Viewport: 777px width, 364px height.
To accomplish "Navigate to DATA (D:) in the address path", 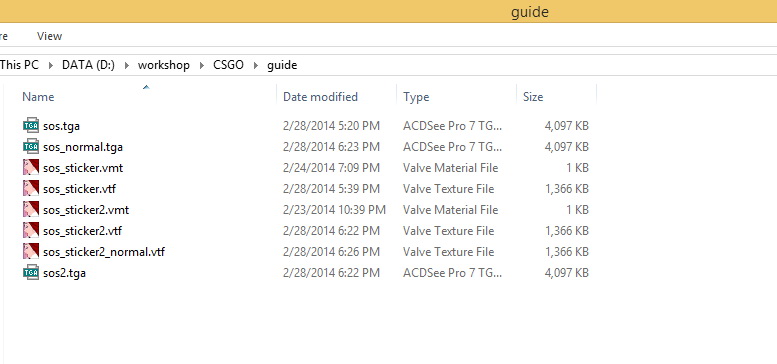I will click(88, 65).
